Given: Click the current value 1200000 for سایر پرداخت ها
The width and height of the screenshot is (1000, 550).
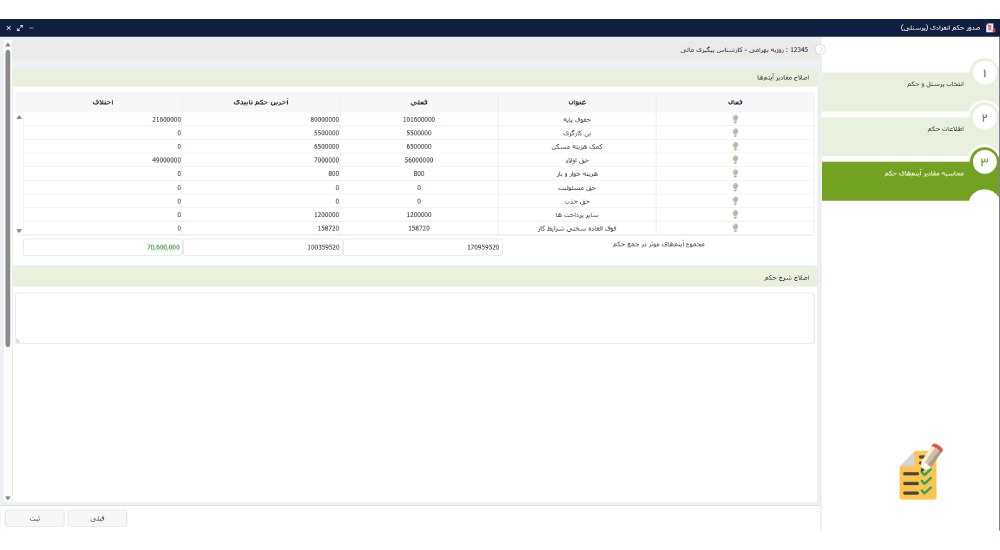Looking at the screenshot, I should click(x=419, y=214).
